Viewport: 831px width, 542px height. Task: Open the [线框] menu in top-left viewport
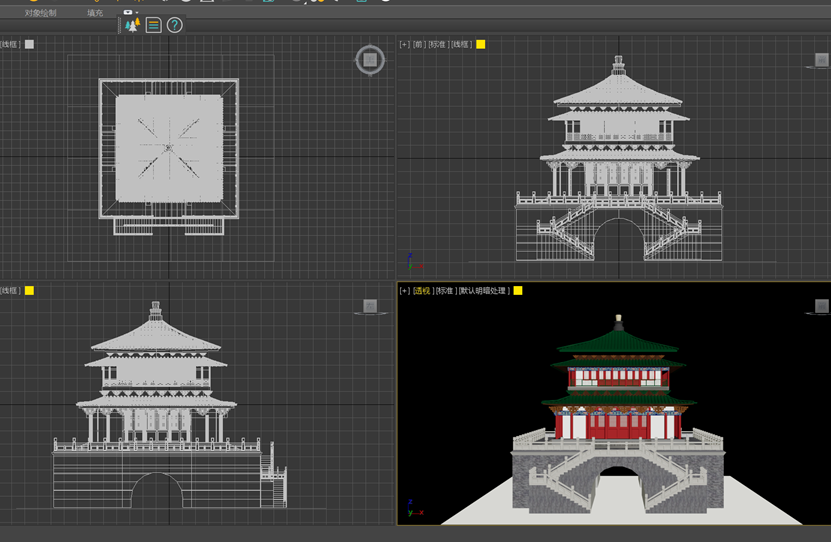[10, 45]
